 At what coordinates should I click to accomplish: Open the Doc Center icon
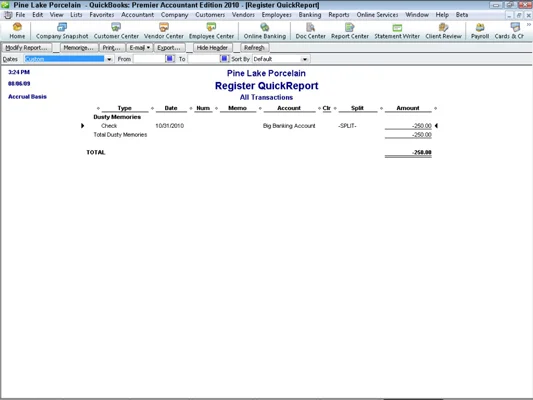pos(310,31)
